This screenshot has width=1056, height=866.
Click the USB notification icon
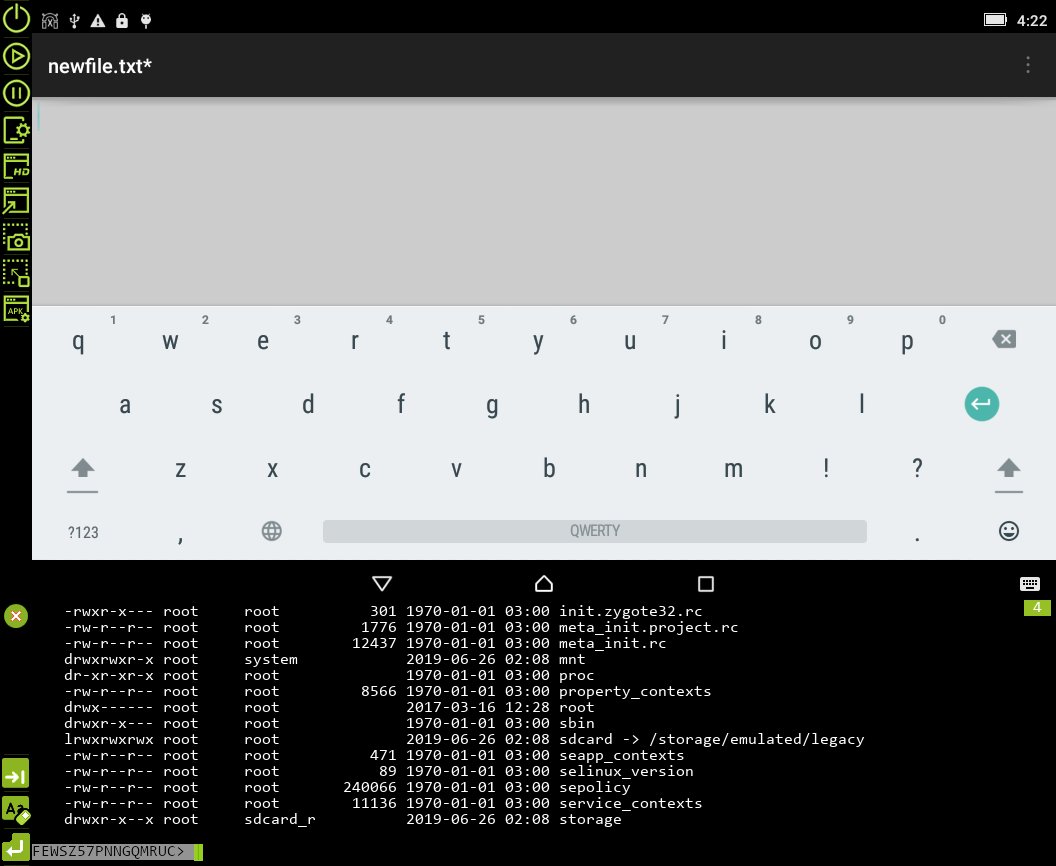(74, 21)
